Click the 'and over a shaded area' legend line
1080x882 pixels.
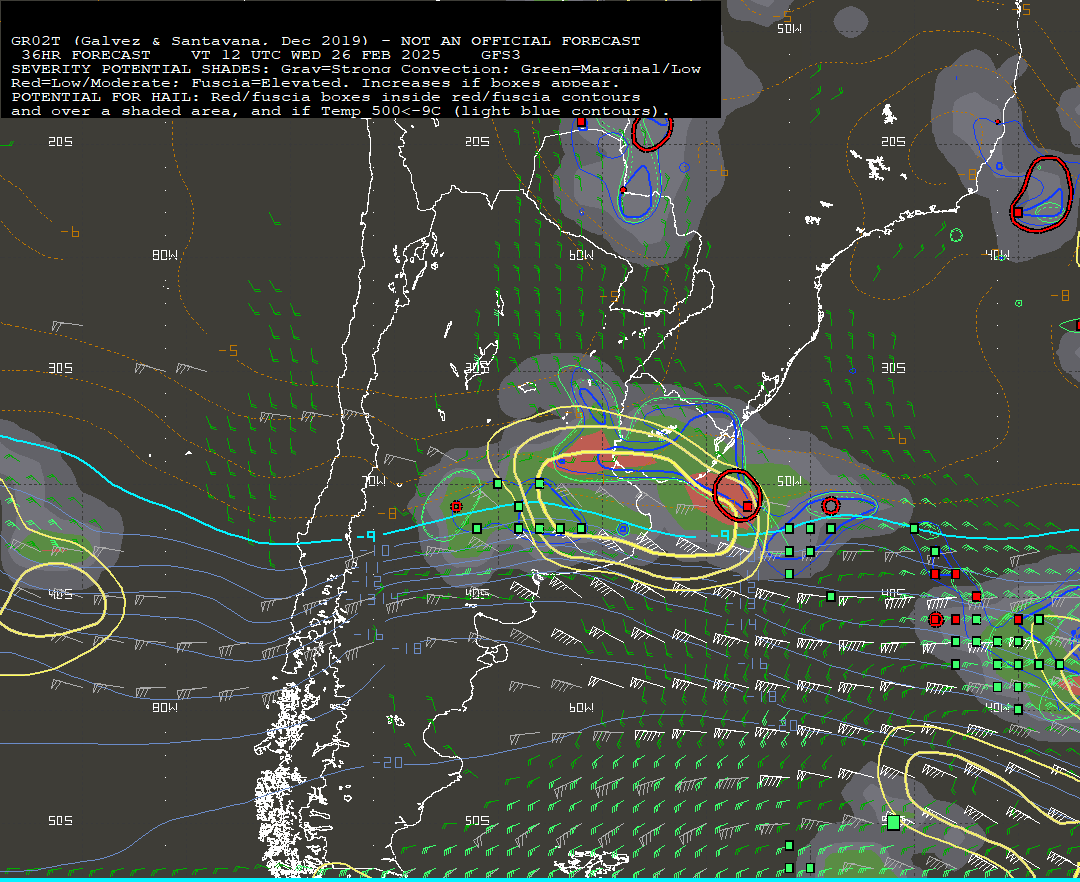tap(340, 111)
